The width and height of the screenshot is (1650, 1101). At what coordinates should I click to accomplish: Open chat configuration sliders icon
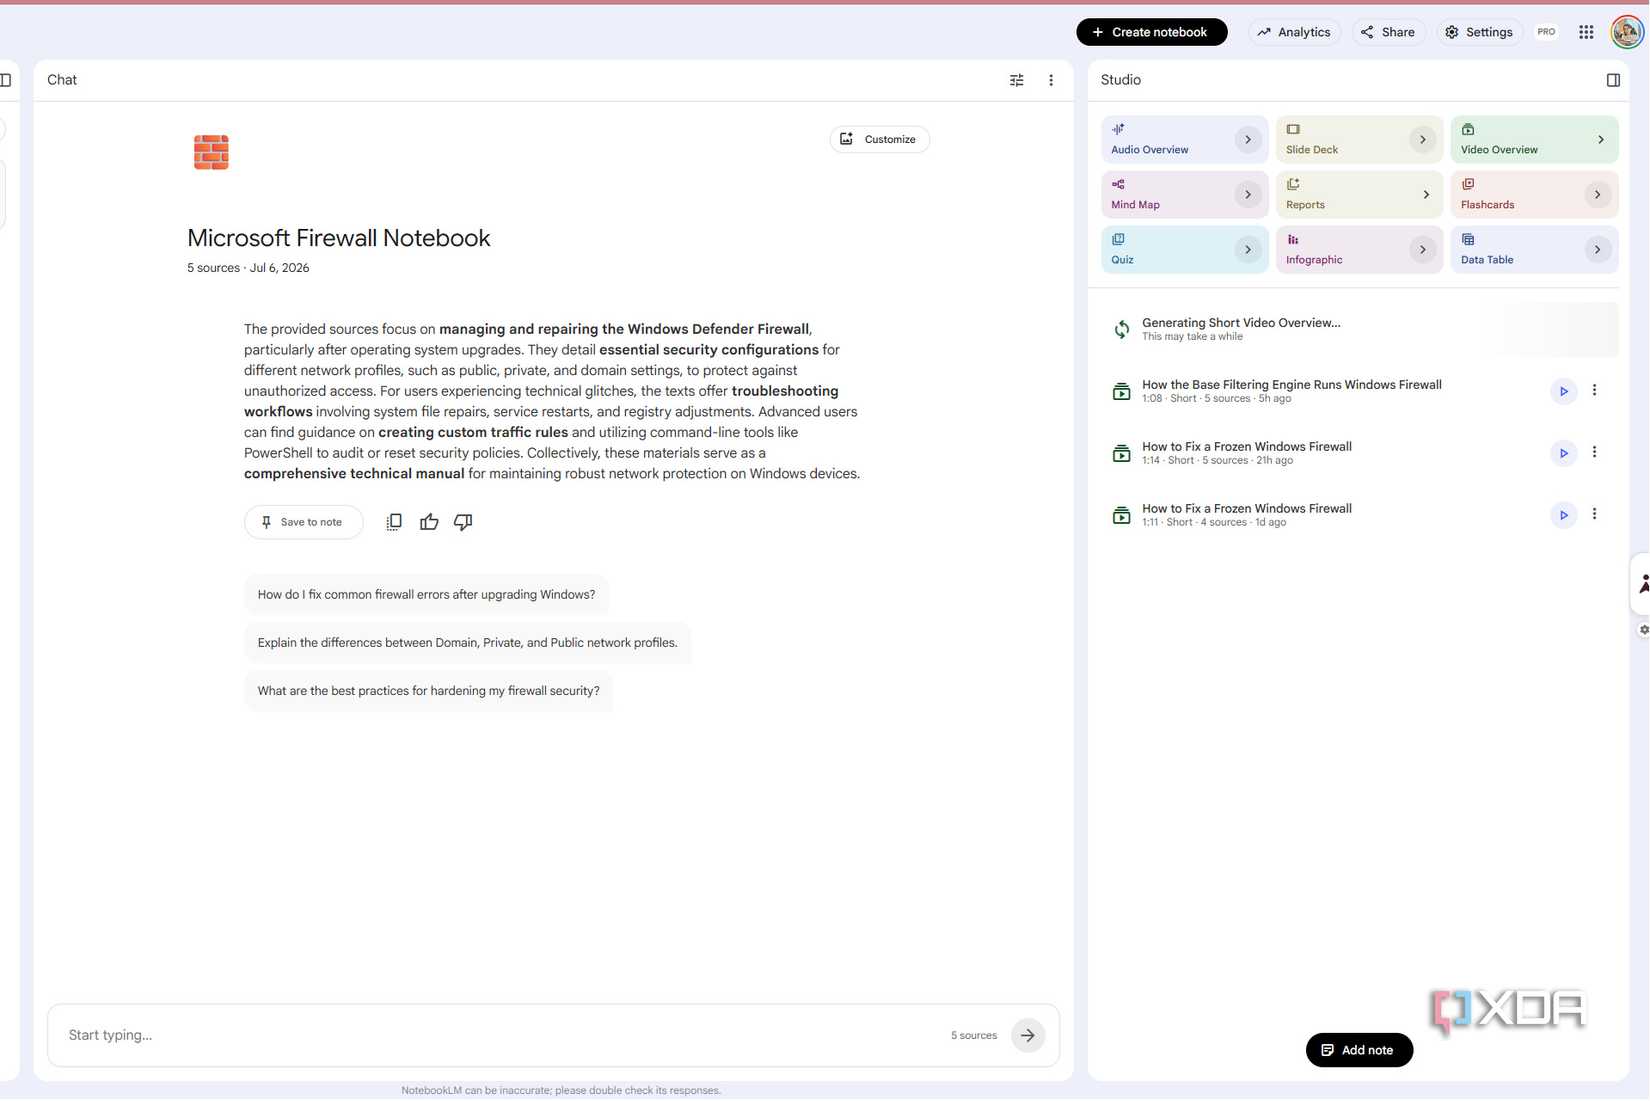(x=1016, y=80)
